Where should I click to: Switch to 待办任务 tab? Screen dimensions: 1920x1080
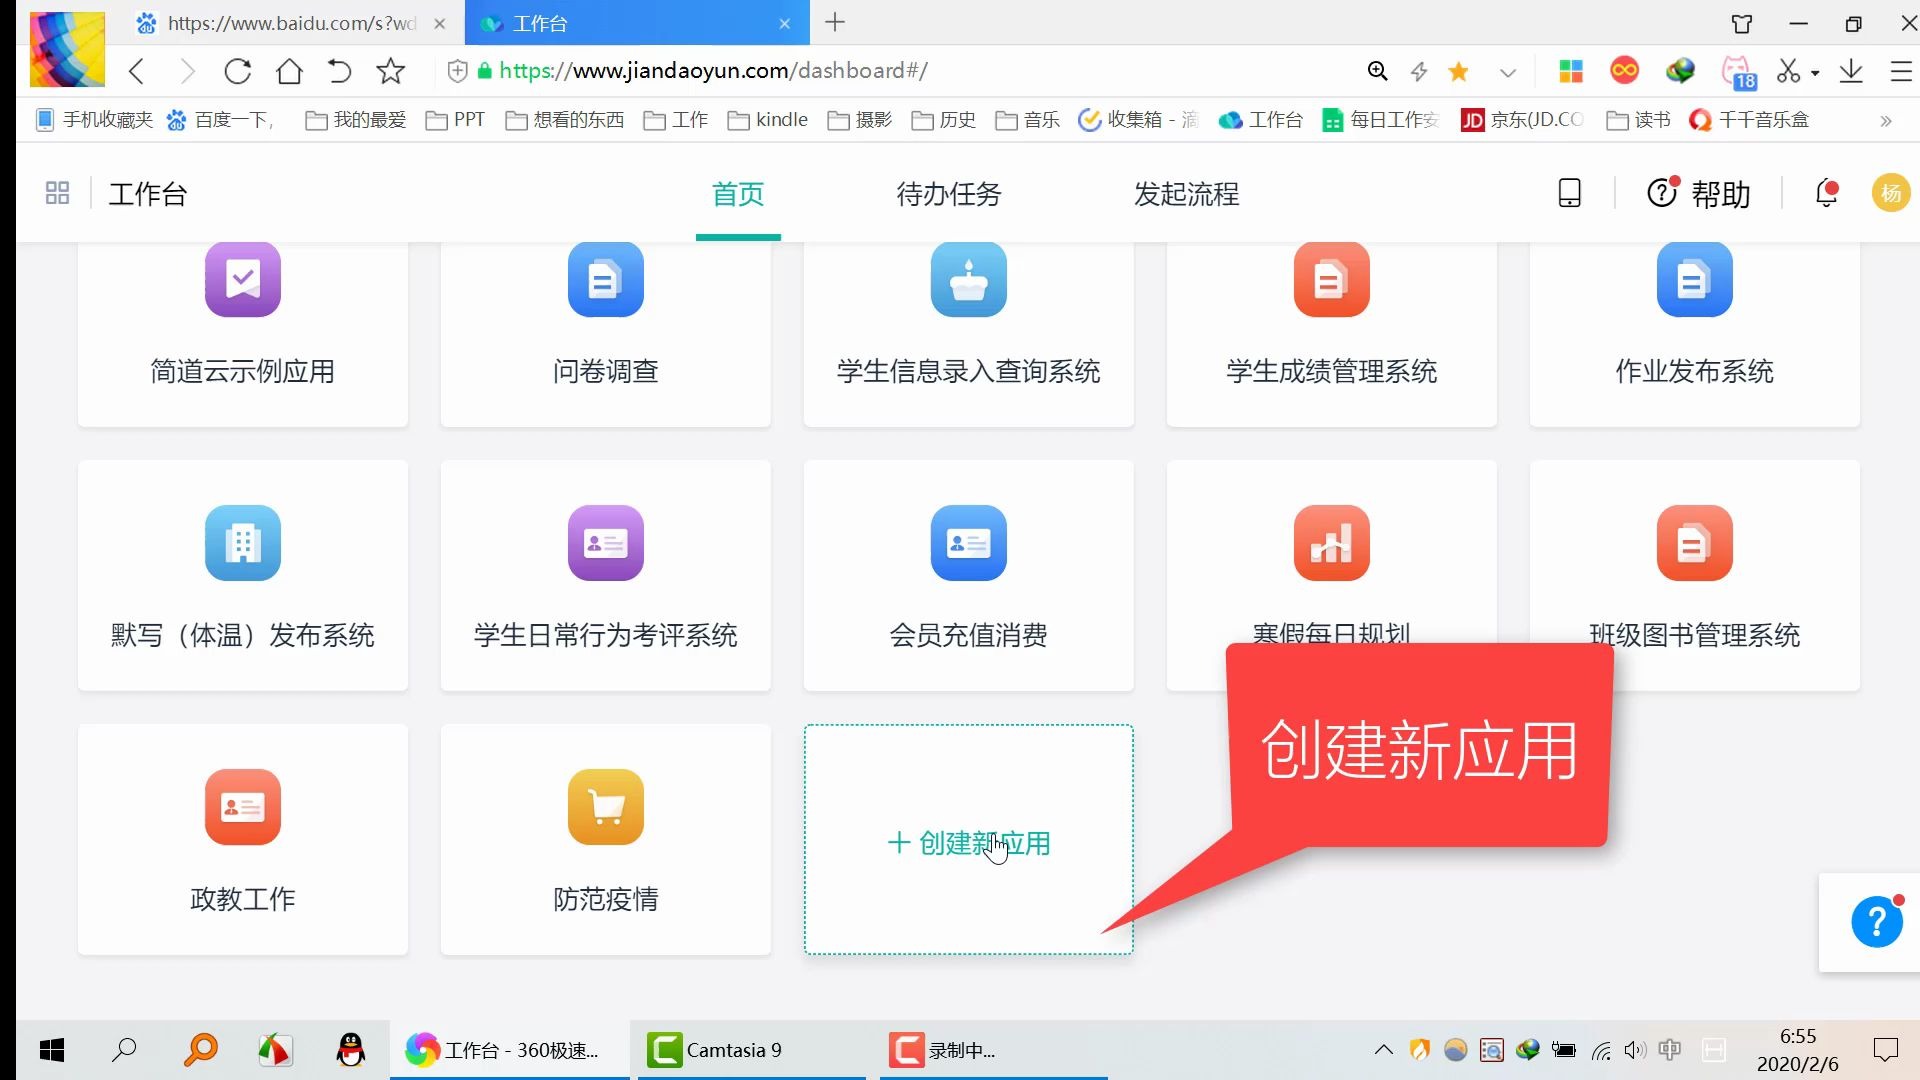tap(947, 194)
